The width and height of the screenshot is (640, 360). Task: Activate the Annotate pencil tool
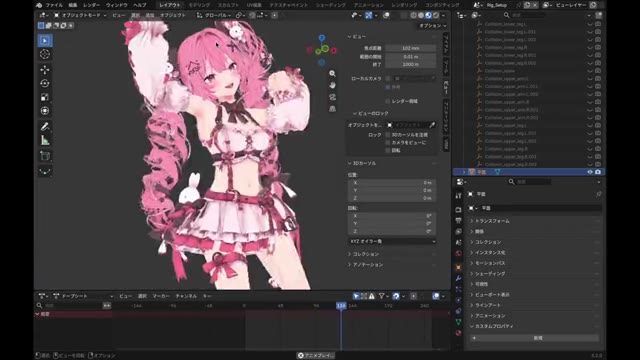click(45, 127)
